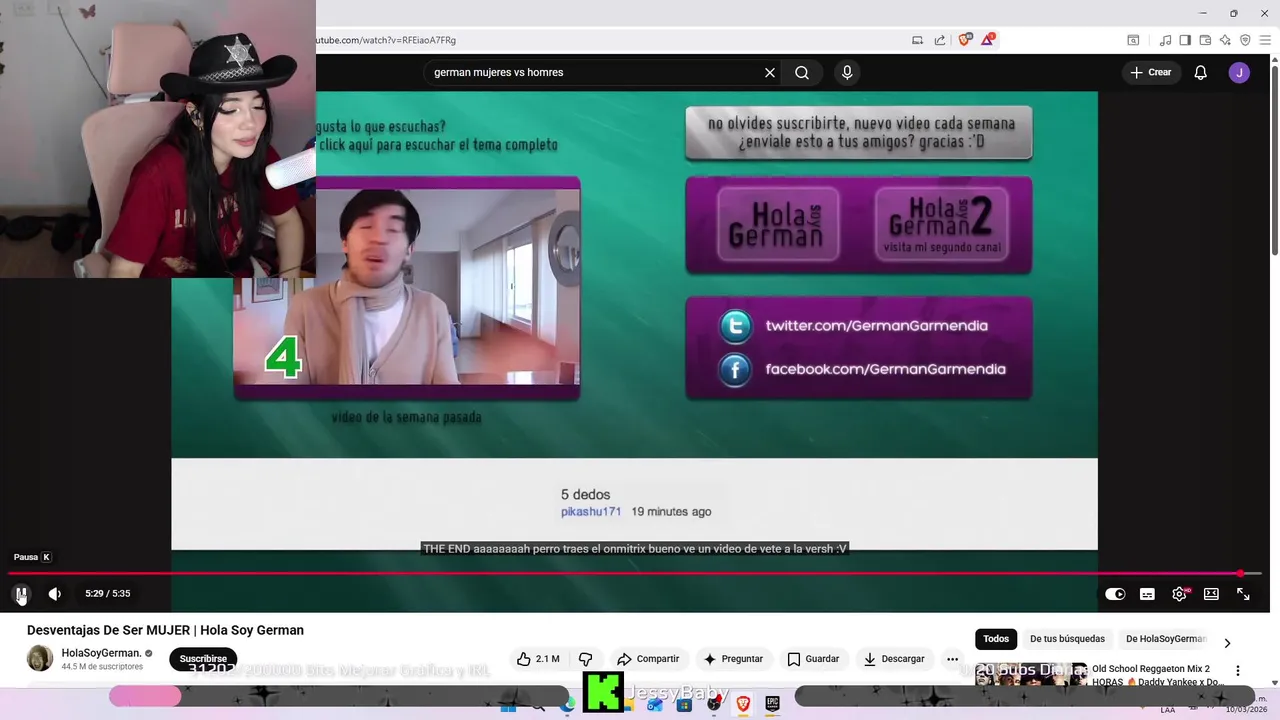Viewport: 1280px width, 720px height.
Task: Open the J account avatar menu
Action: pos(1239,72)
